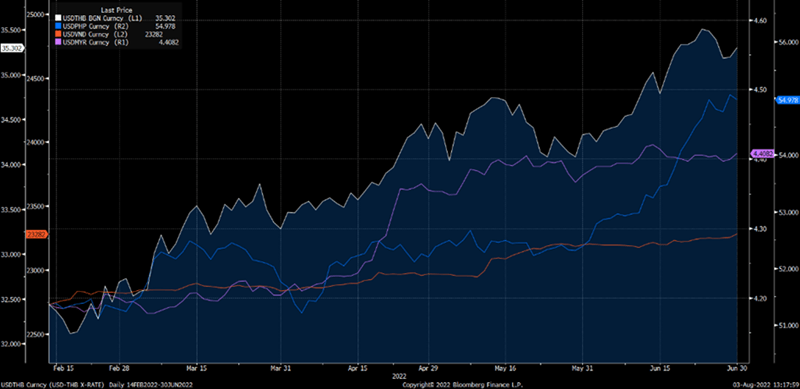
Task: Select the USDMYR Curncy legend entry
Action: click(x=95, y=42)
